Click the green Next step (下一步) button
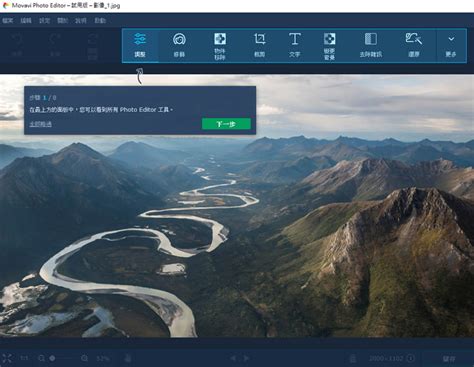 point(226,124)
